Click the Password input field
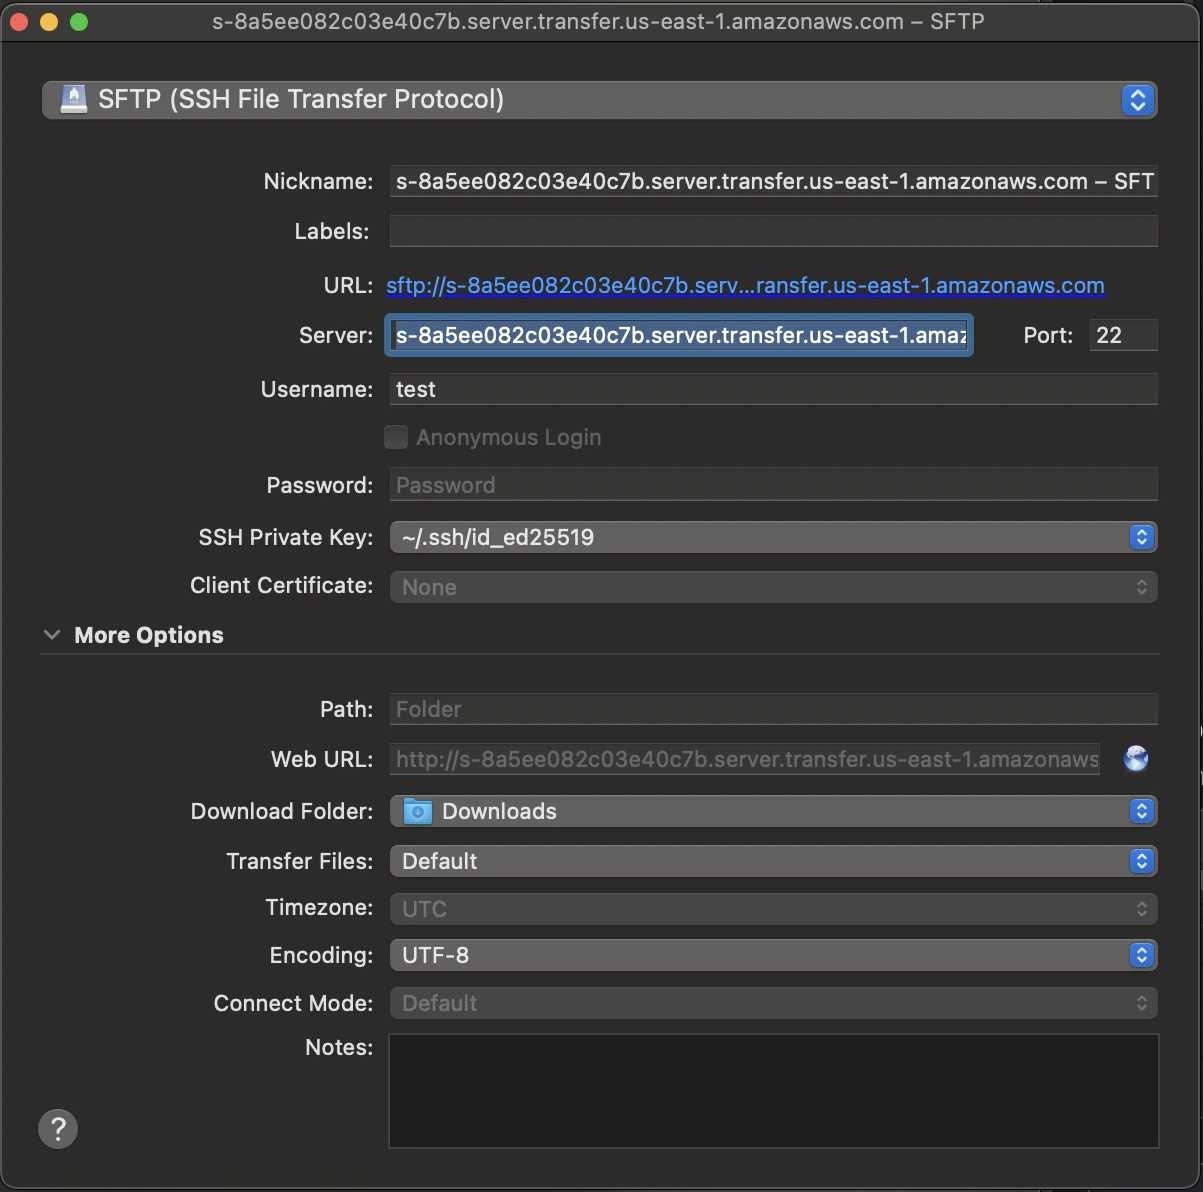This screenshot has width=1203, height=1192. pos(772,484)
